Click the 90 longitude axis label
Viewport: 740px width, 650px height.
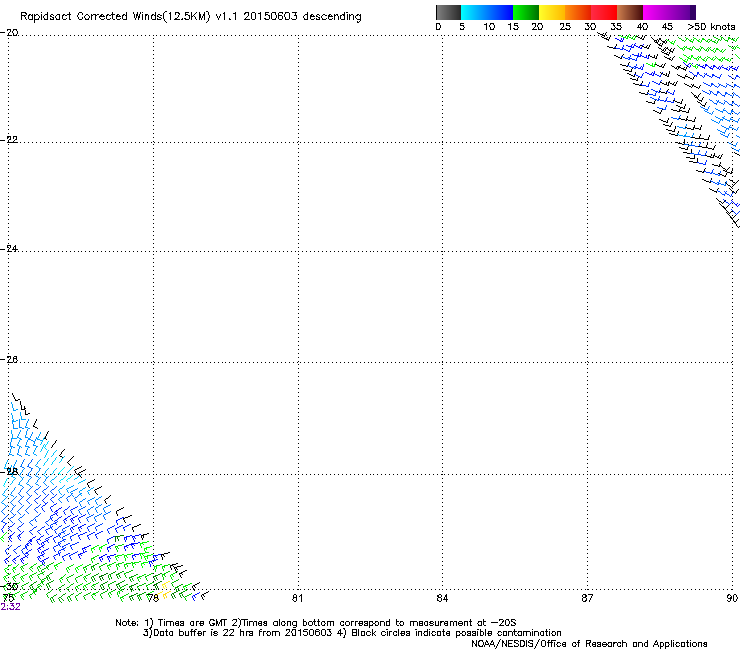(x=732, y=598)
